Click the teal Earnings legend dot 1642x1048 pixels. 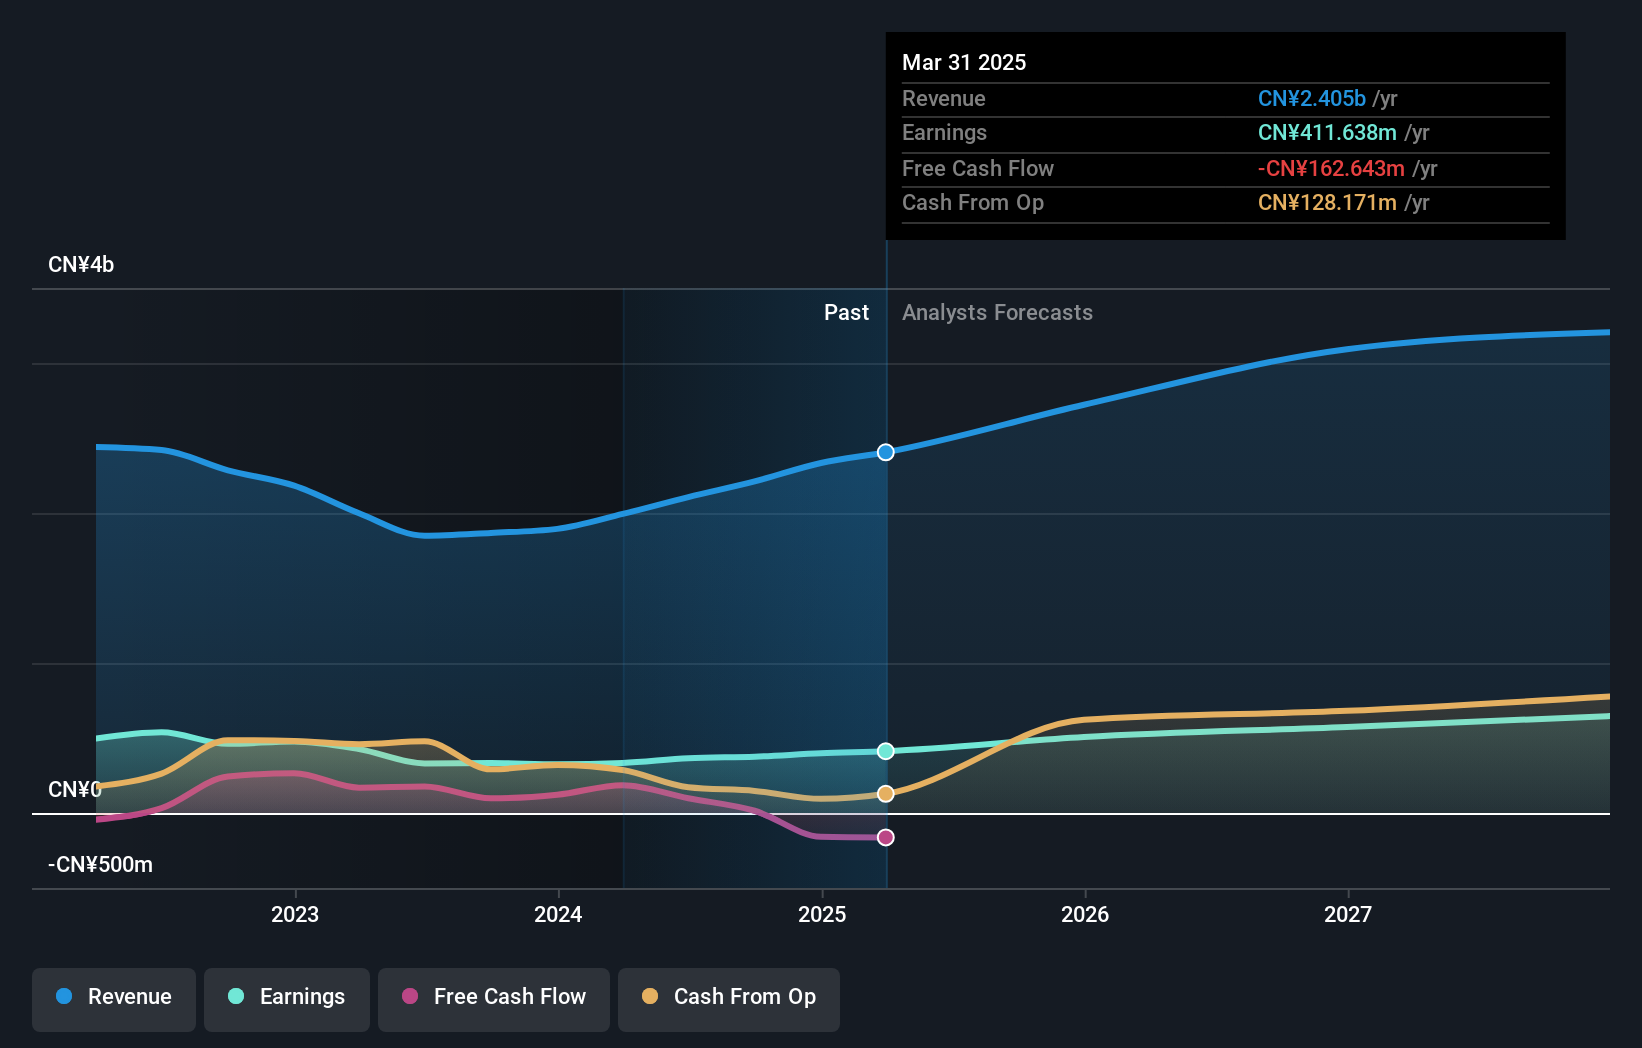[236, 996]
